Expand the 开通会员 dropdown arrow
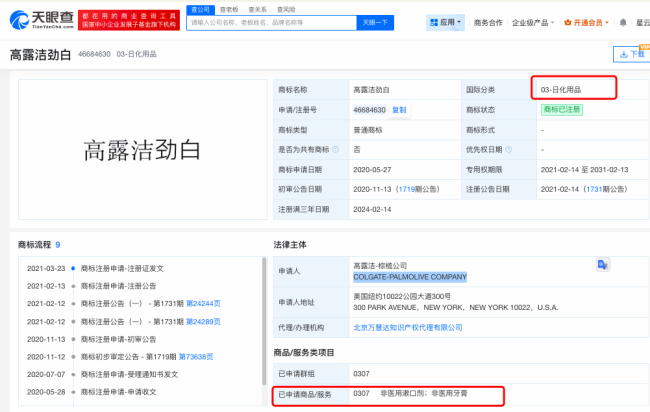 click(607, 22)
